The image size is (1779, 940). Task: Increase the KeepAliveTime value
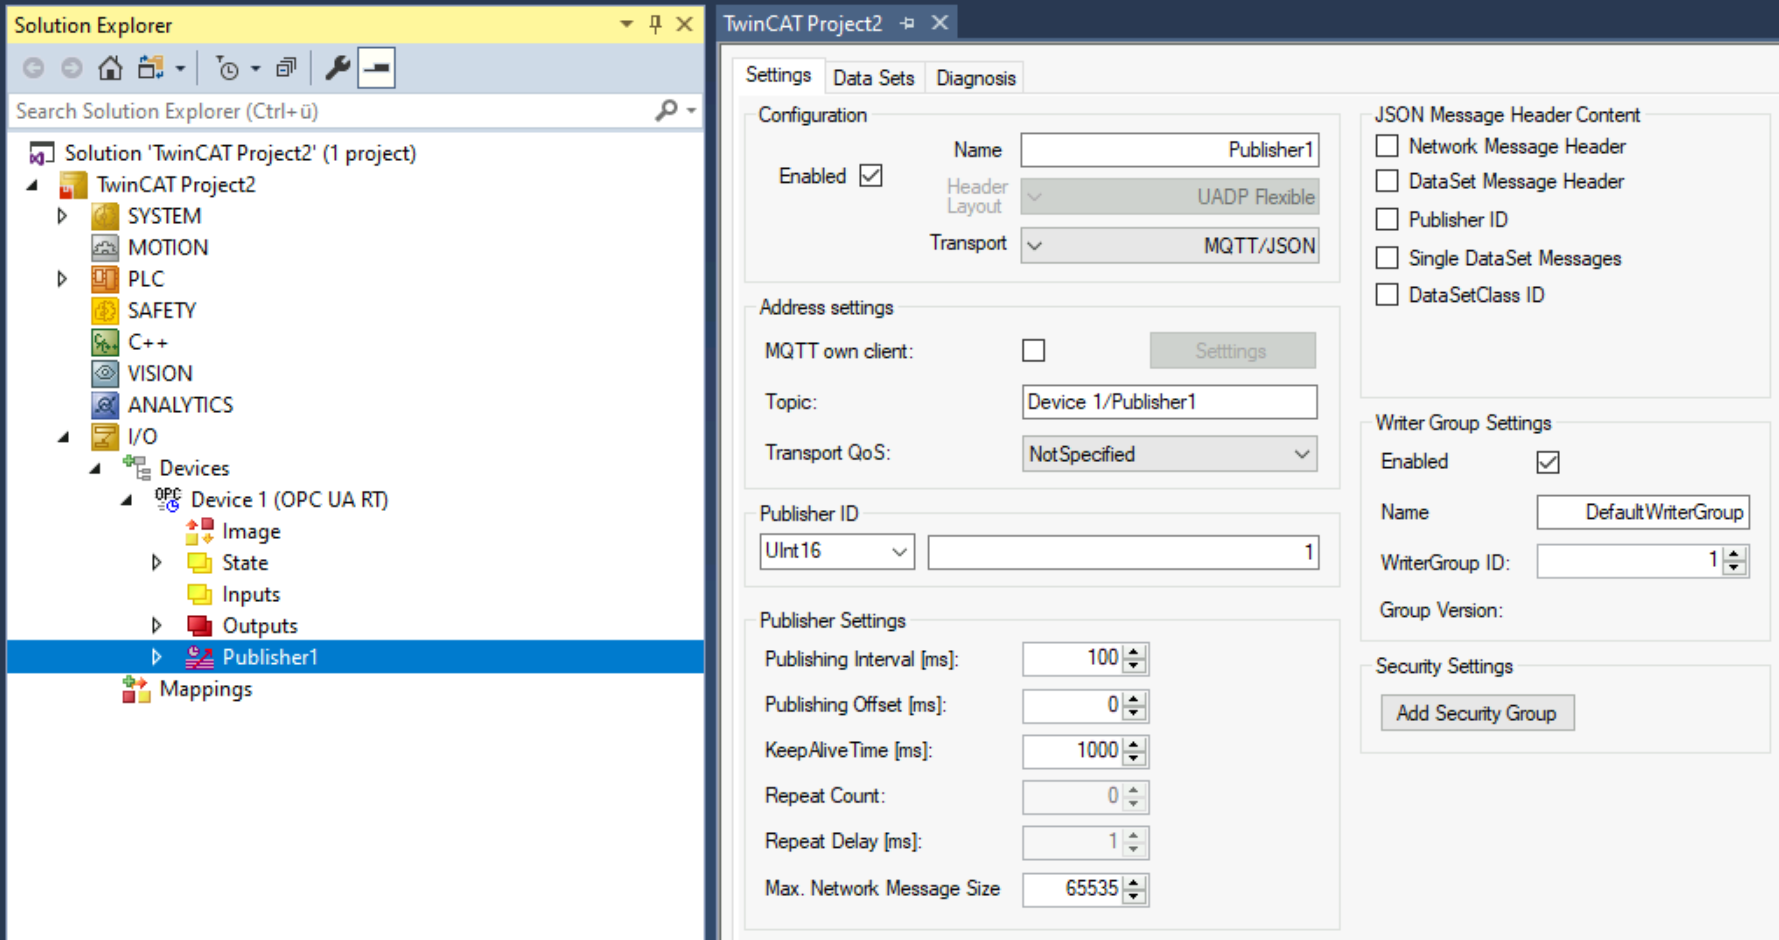pyautogui.click(x=1134, y=744)
